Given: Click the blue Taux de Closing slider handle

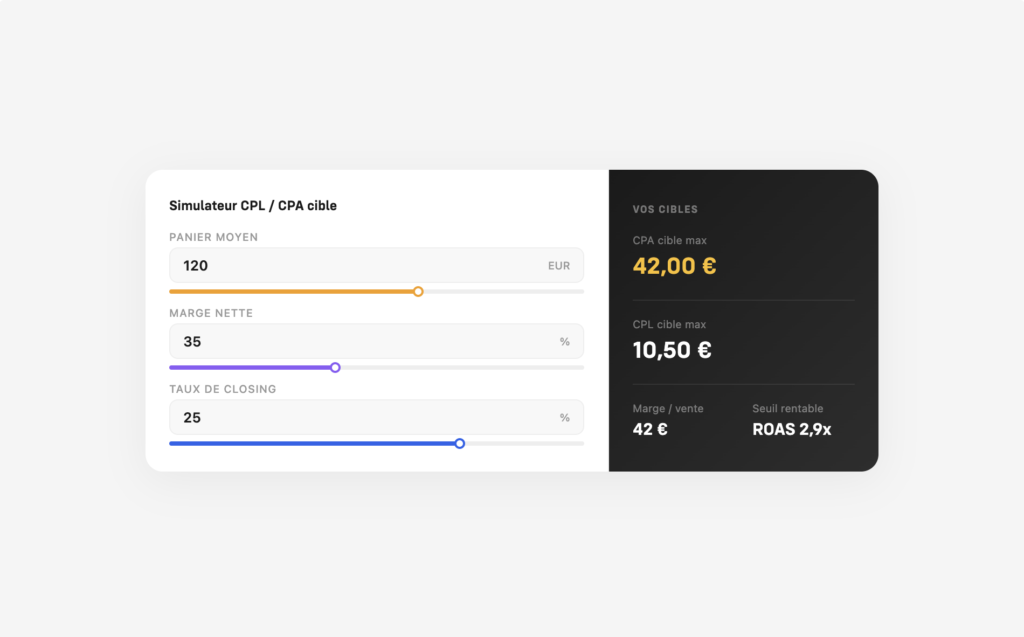Looking at the screenshot, I should [x=460, y=443].
